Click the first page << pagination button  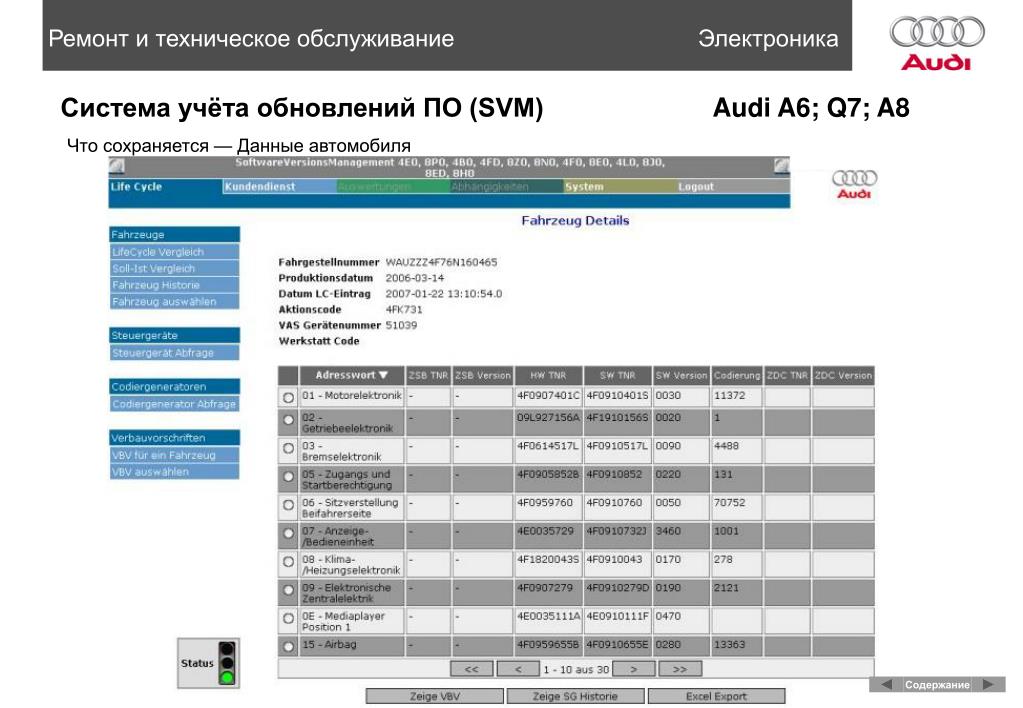[472, 669]
